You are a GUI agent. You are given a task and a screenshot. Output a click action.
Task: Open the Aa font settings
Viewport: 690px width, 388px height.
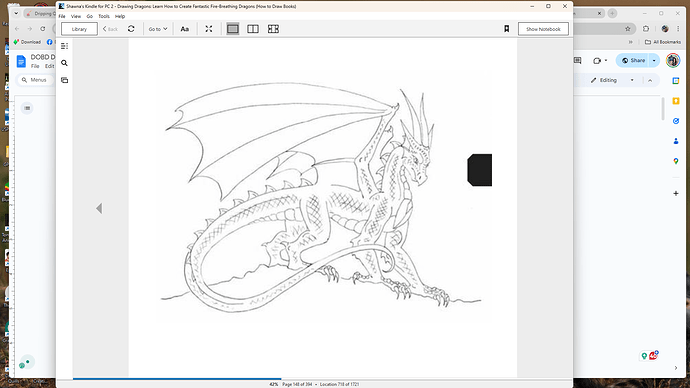pyautogui.click(x=185, y=29)
